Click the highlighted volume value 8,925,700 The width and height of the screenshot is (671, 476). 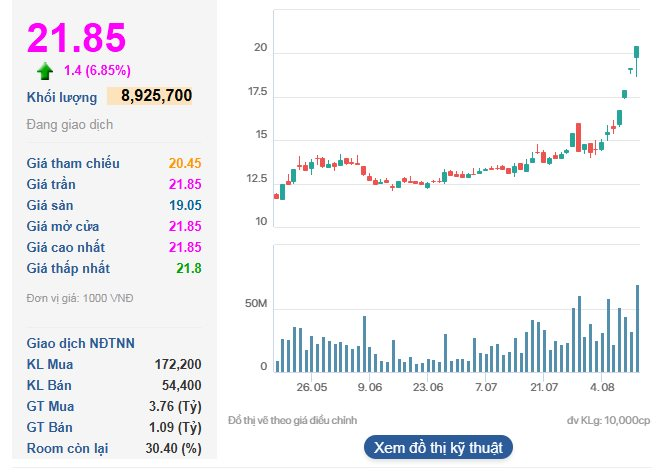pyautogui.click(x=156, y=96)
